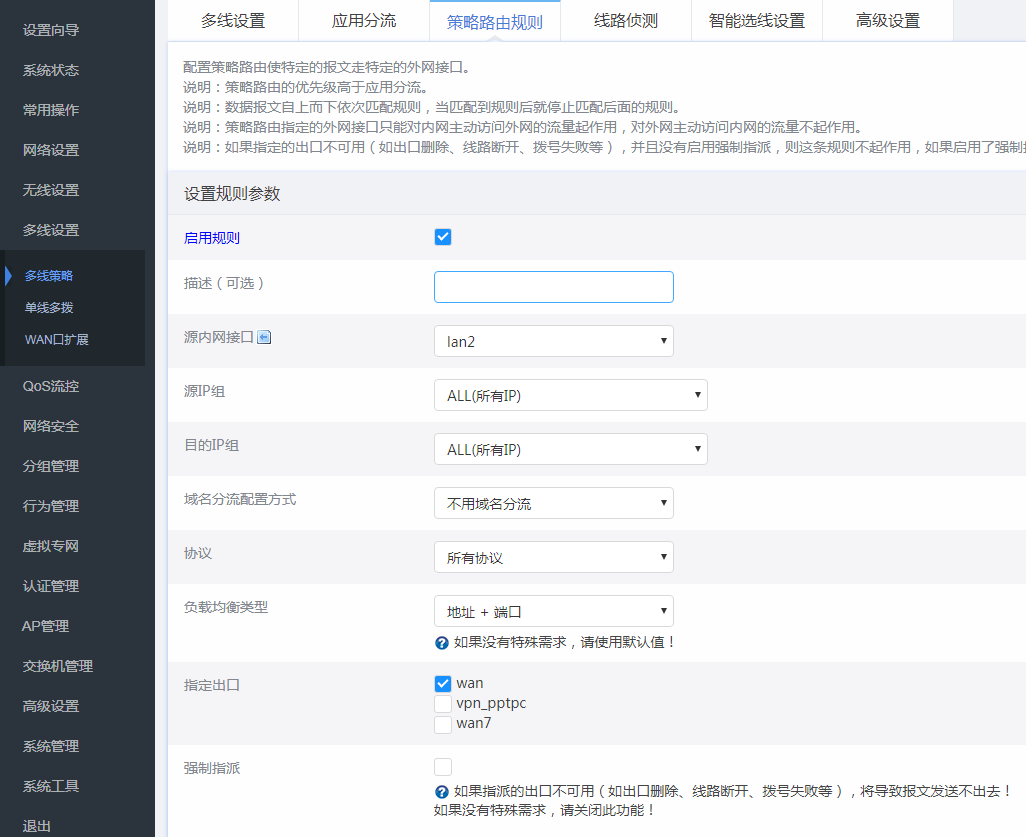Open the 域名分流配置方式 dropdown
The height and width of the screenshot is (837, 1026).
click(x=553, y=503)
